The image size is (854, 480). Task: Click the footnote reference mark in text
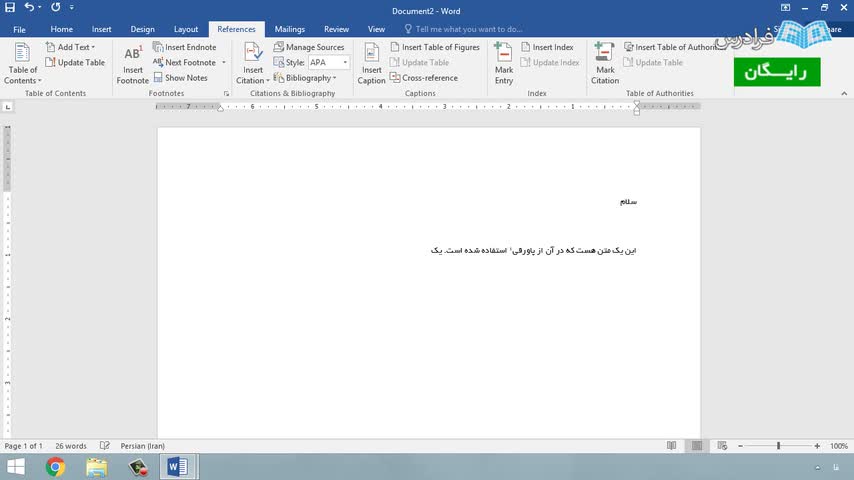click(x=511, y=249)
